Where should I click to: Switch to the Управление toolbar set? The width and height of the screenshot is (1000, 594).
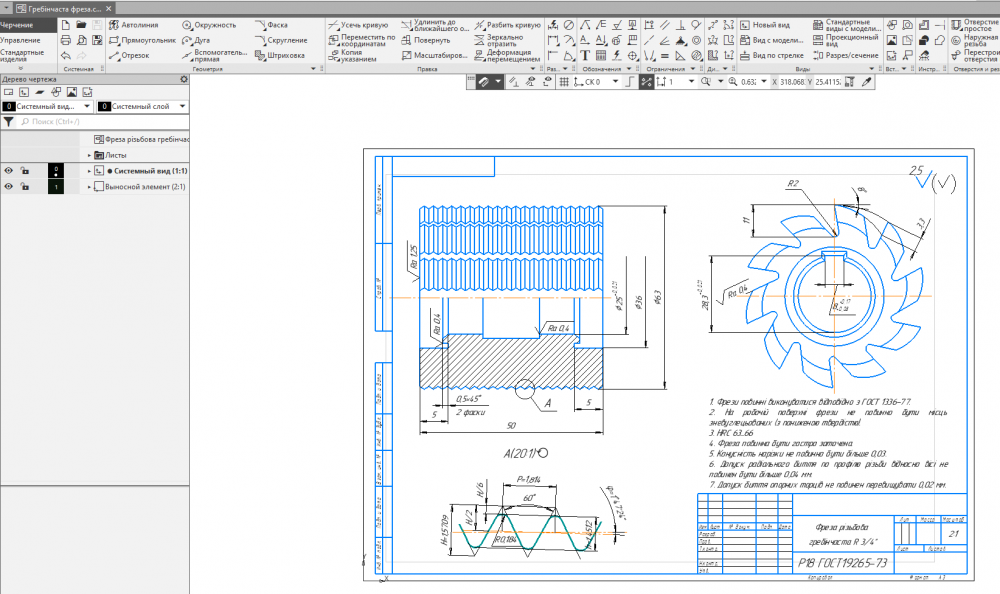(x=22, y=40)
